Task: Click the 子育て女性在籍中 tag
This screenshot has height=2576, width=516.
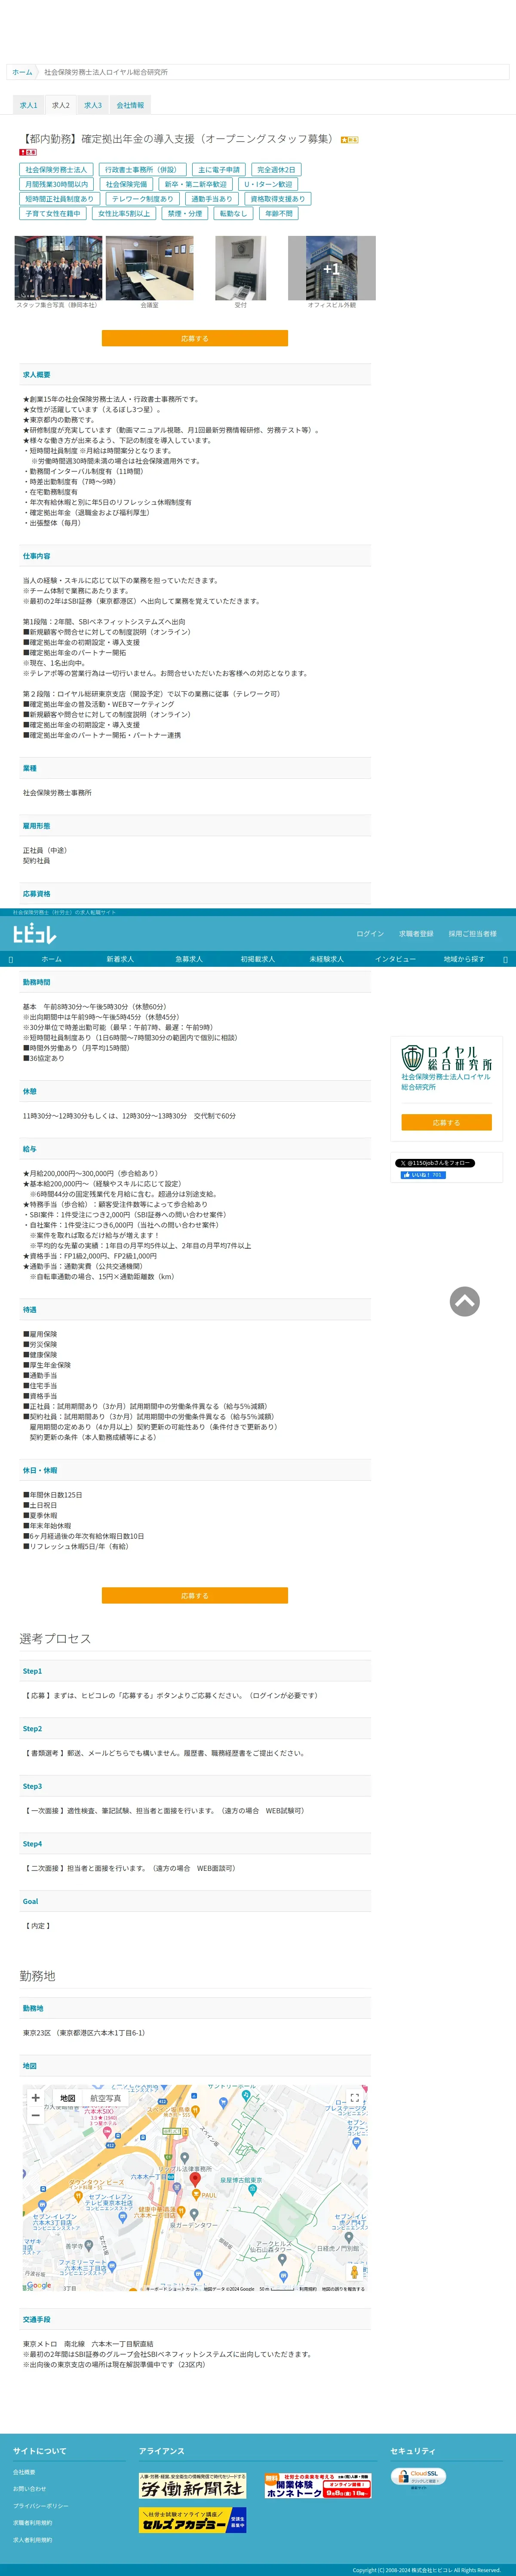Action: click(53, 213)
